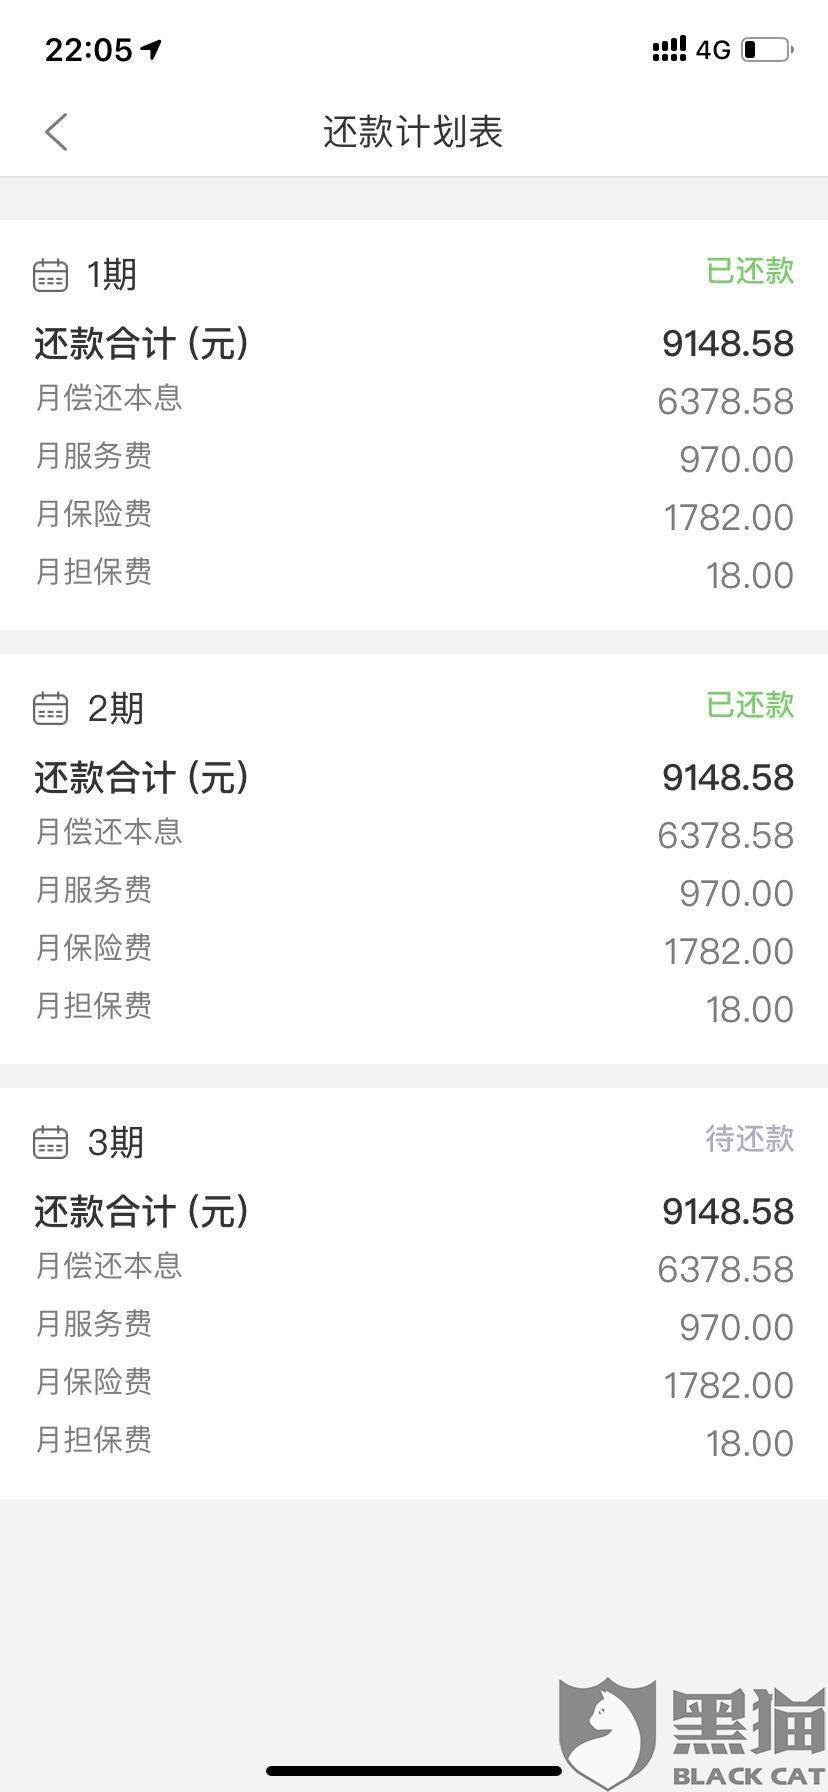Screen dimensions: 828x1792
Task: Tap the 待还款 status of 3期
Action: coord(749,1139)
